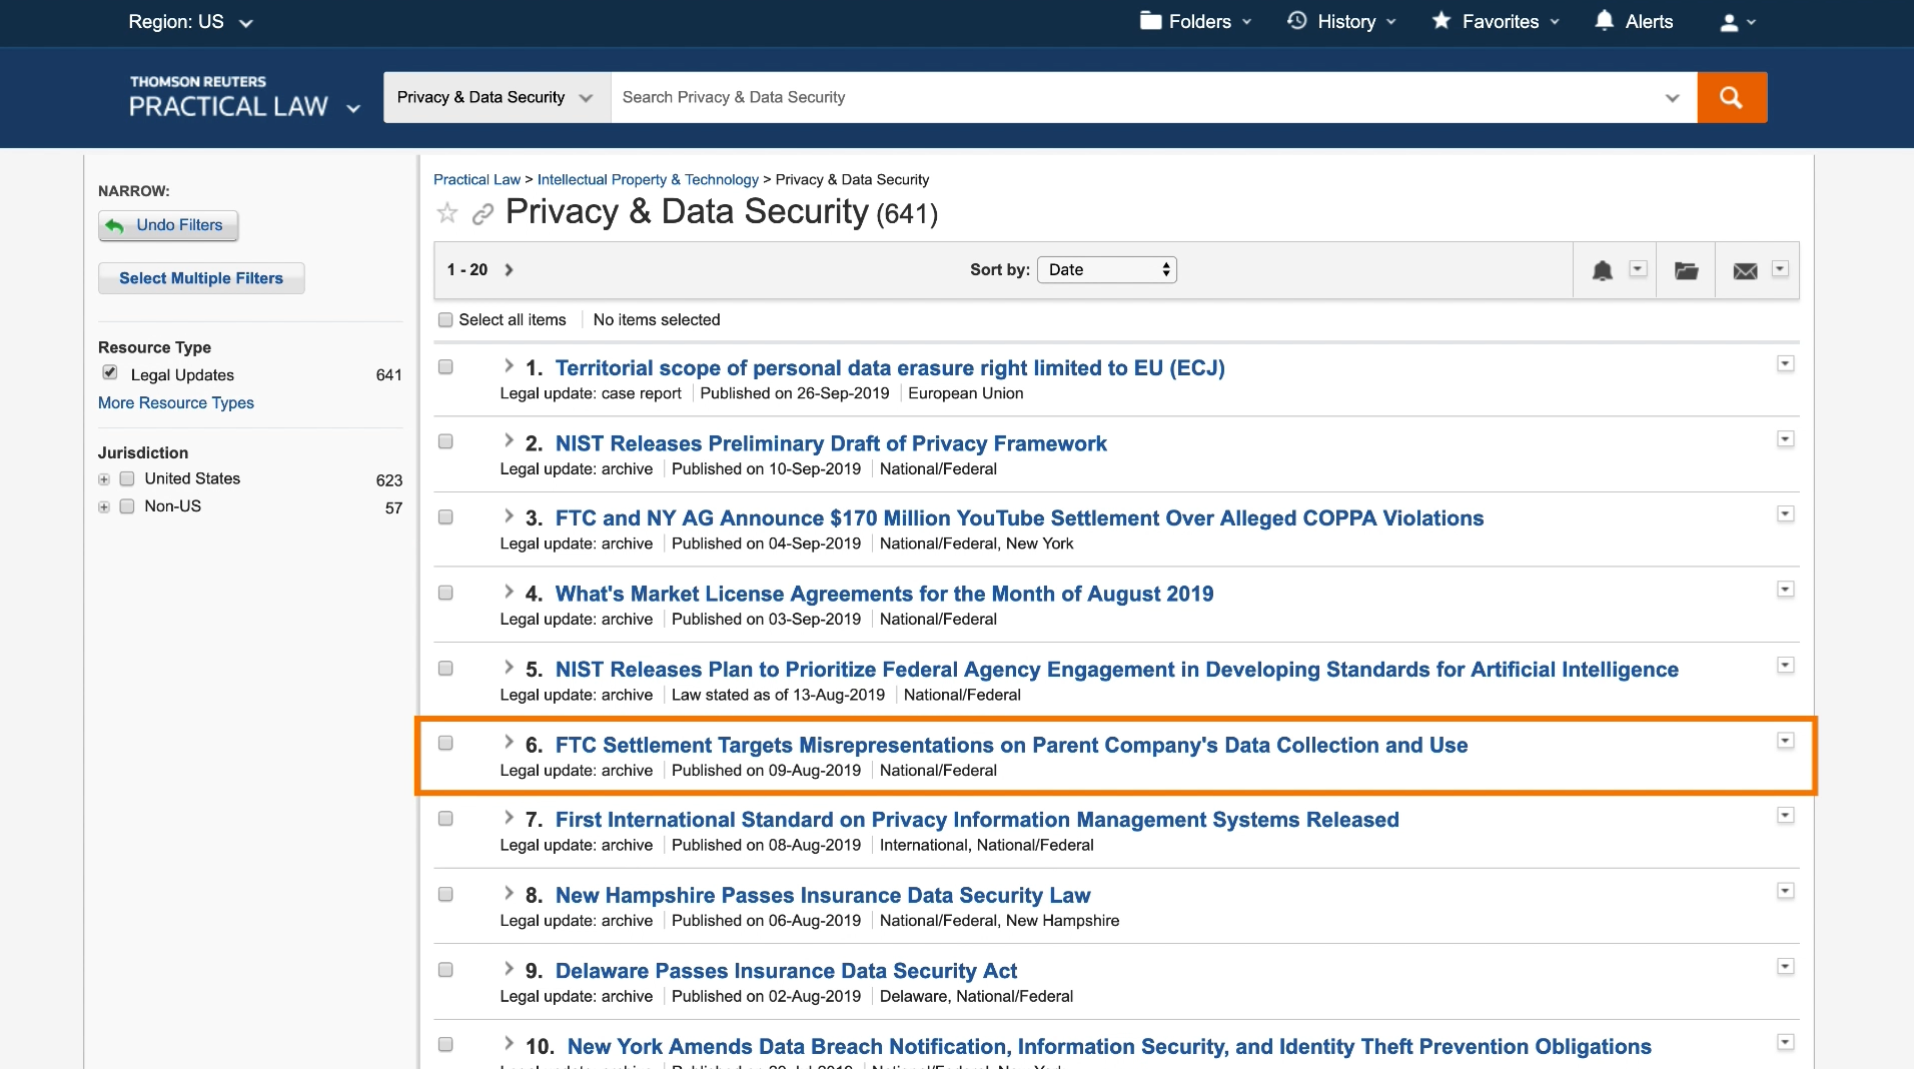Open the Favorites menu

tap(1495, 22)
